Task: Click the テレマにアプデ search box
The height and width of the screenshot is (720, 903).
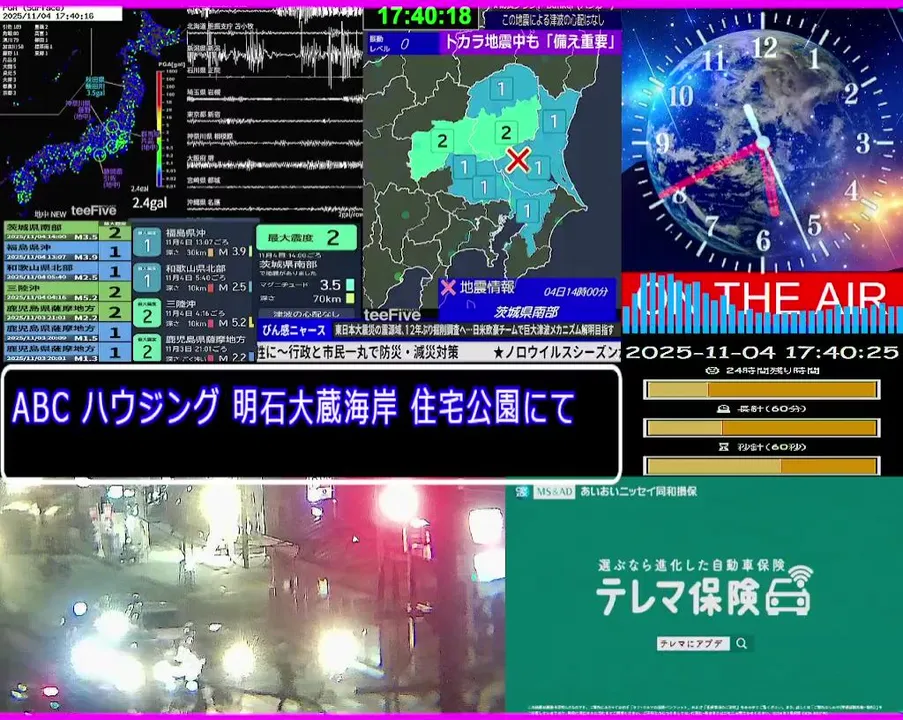Action: click(693, 643)
